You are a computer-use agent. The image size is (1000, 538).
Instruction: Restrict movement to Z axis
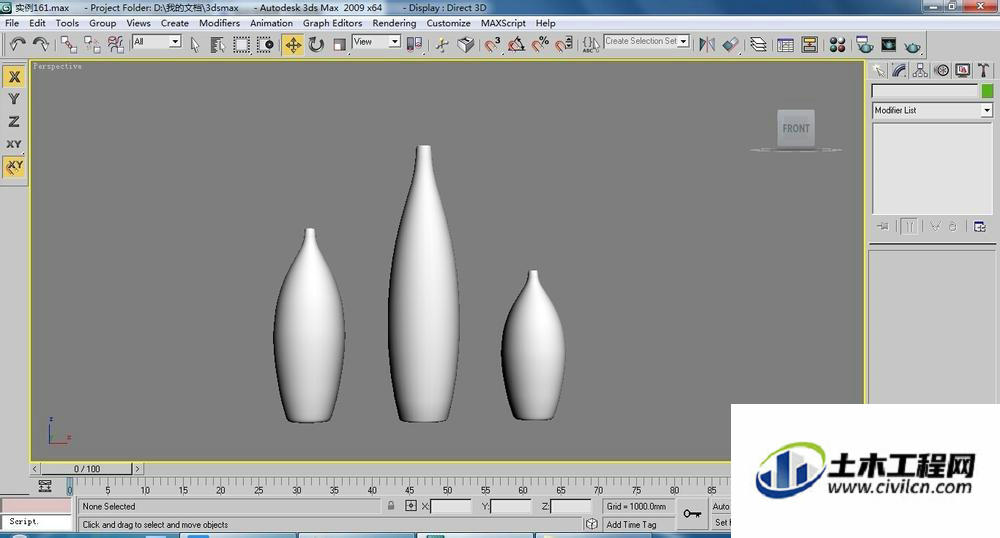coord(14,121)
